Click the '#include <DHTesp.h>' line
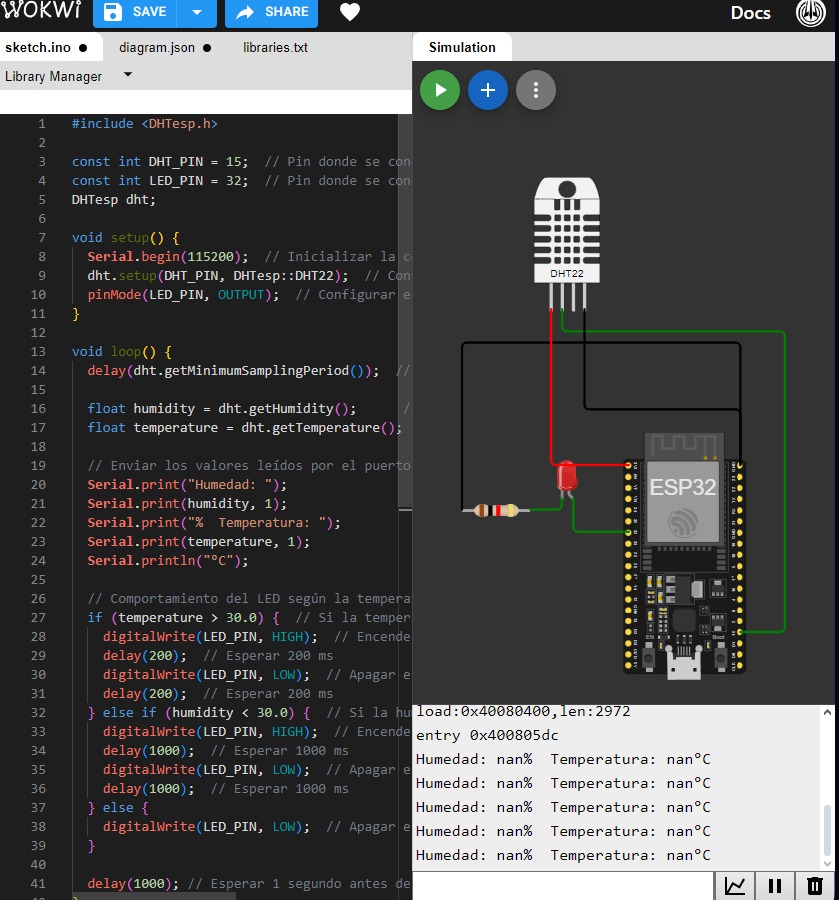 point(145,123)
